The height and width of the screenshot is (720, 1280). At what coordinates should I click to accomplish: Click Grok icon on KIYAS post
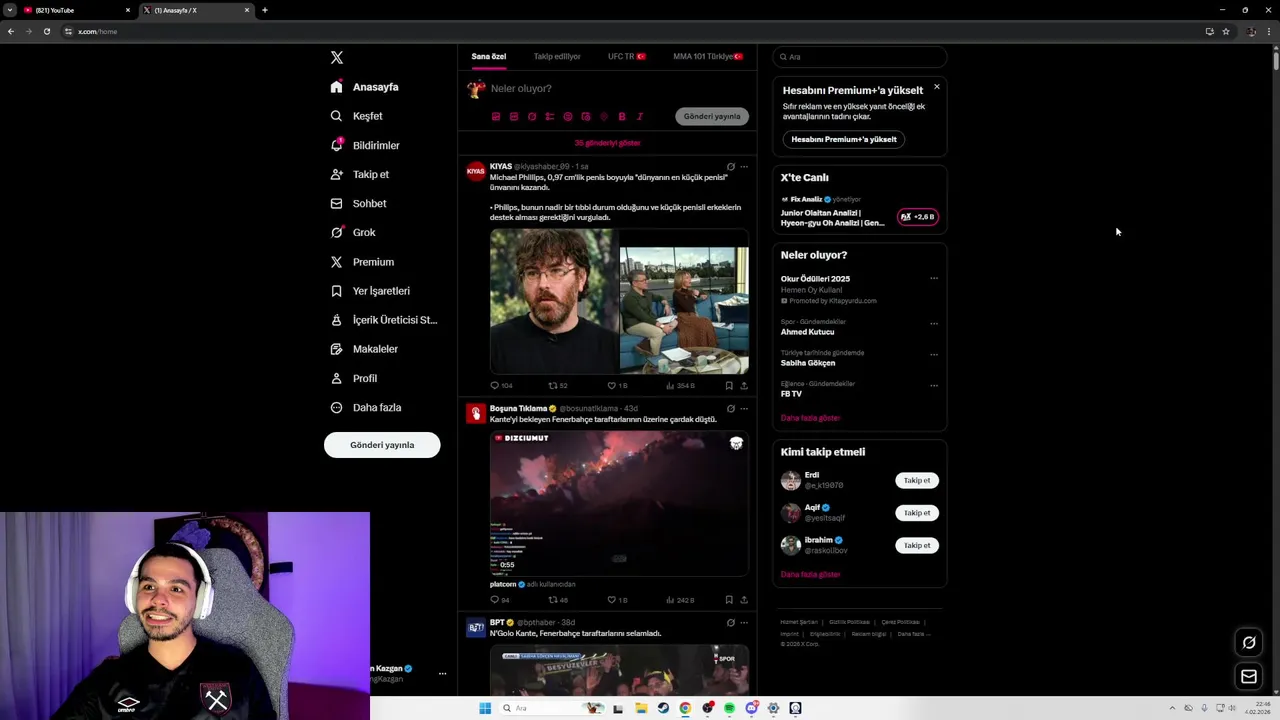[x=730, y=167]
